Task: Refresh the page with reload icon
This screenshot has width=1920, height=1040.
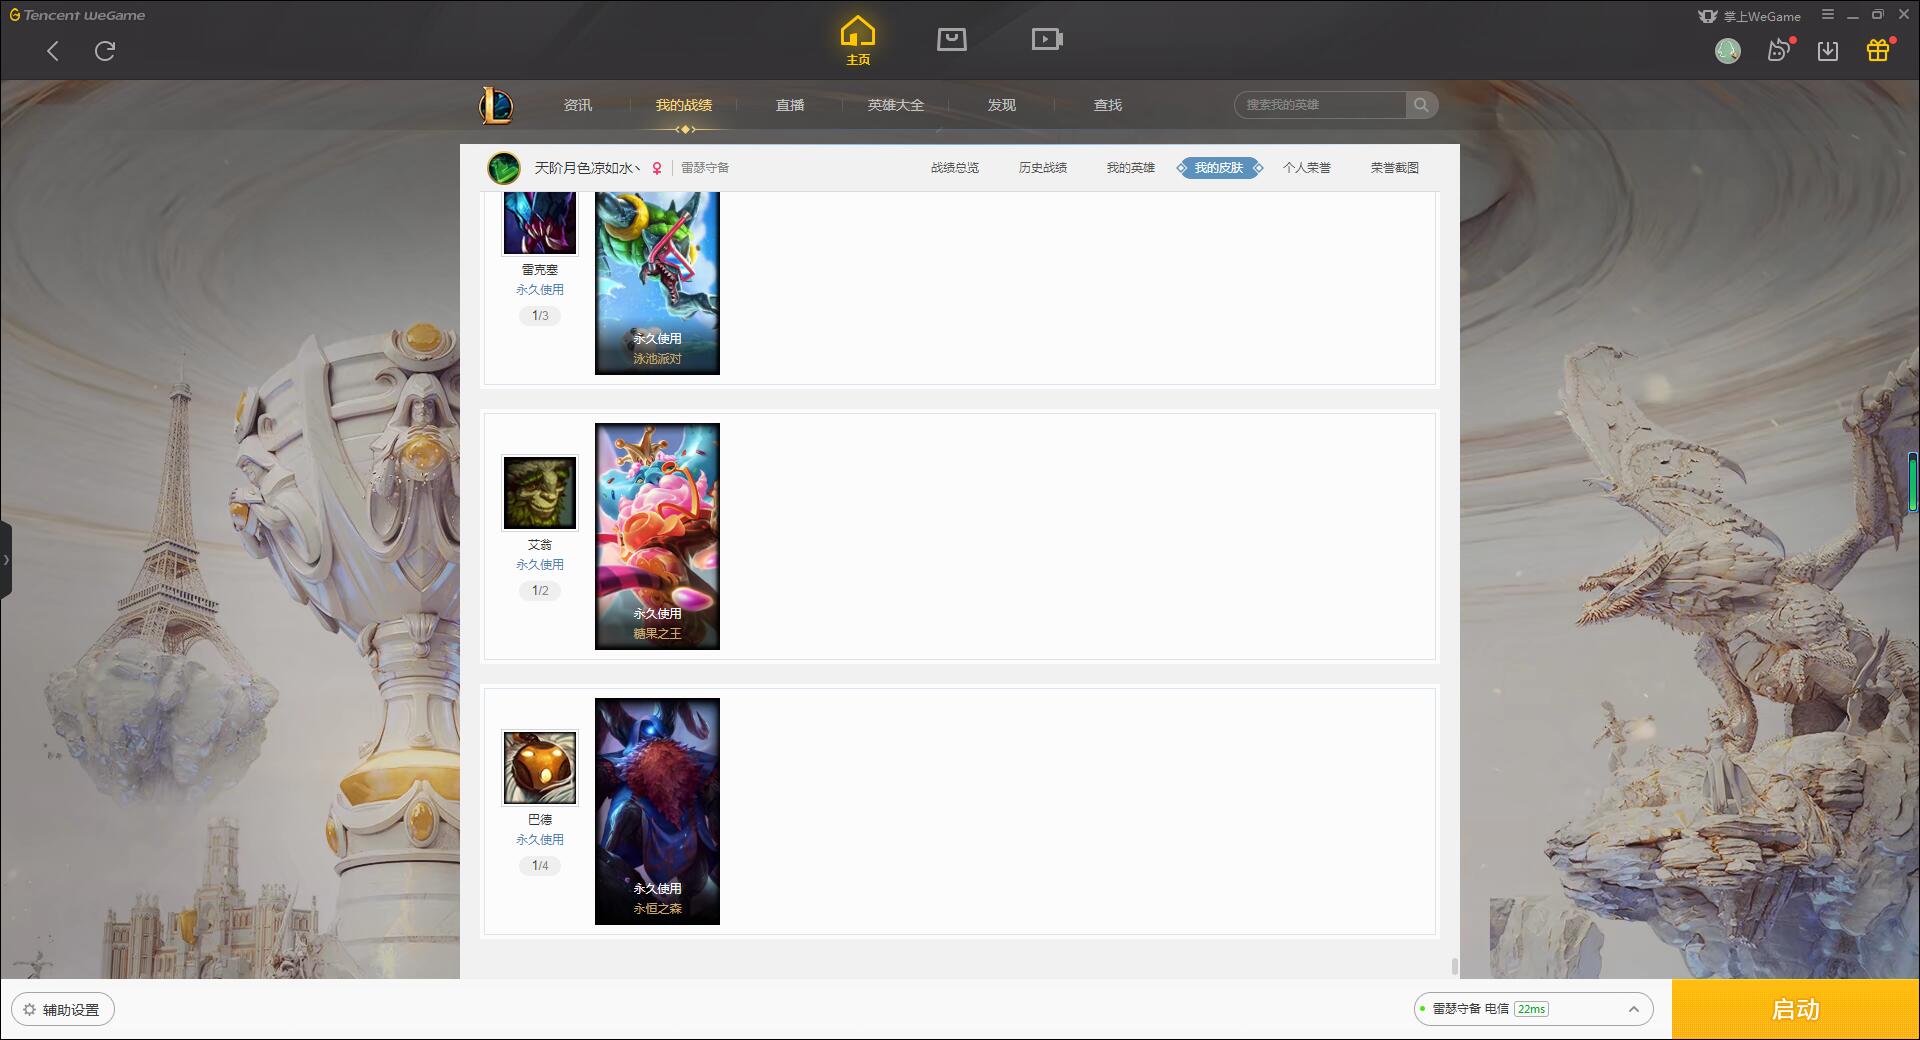Action: point(105,51)
